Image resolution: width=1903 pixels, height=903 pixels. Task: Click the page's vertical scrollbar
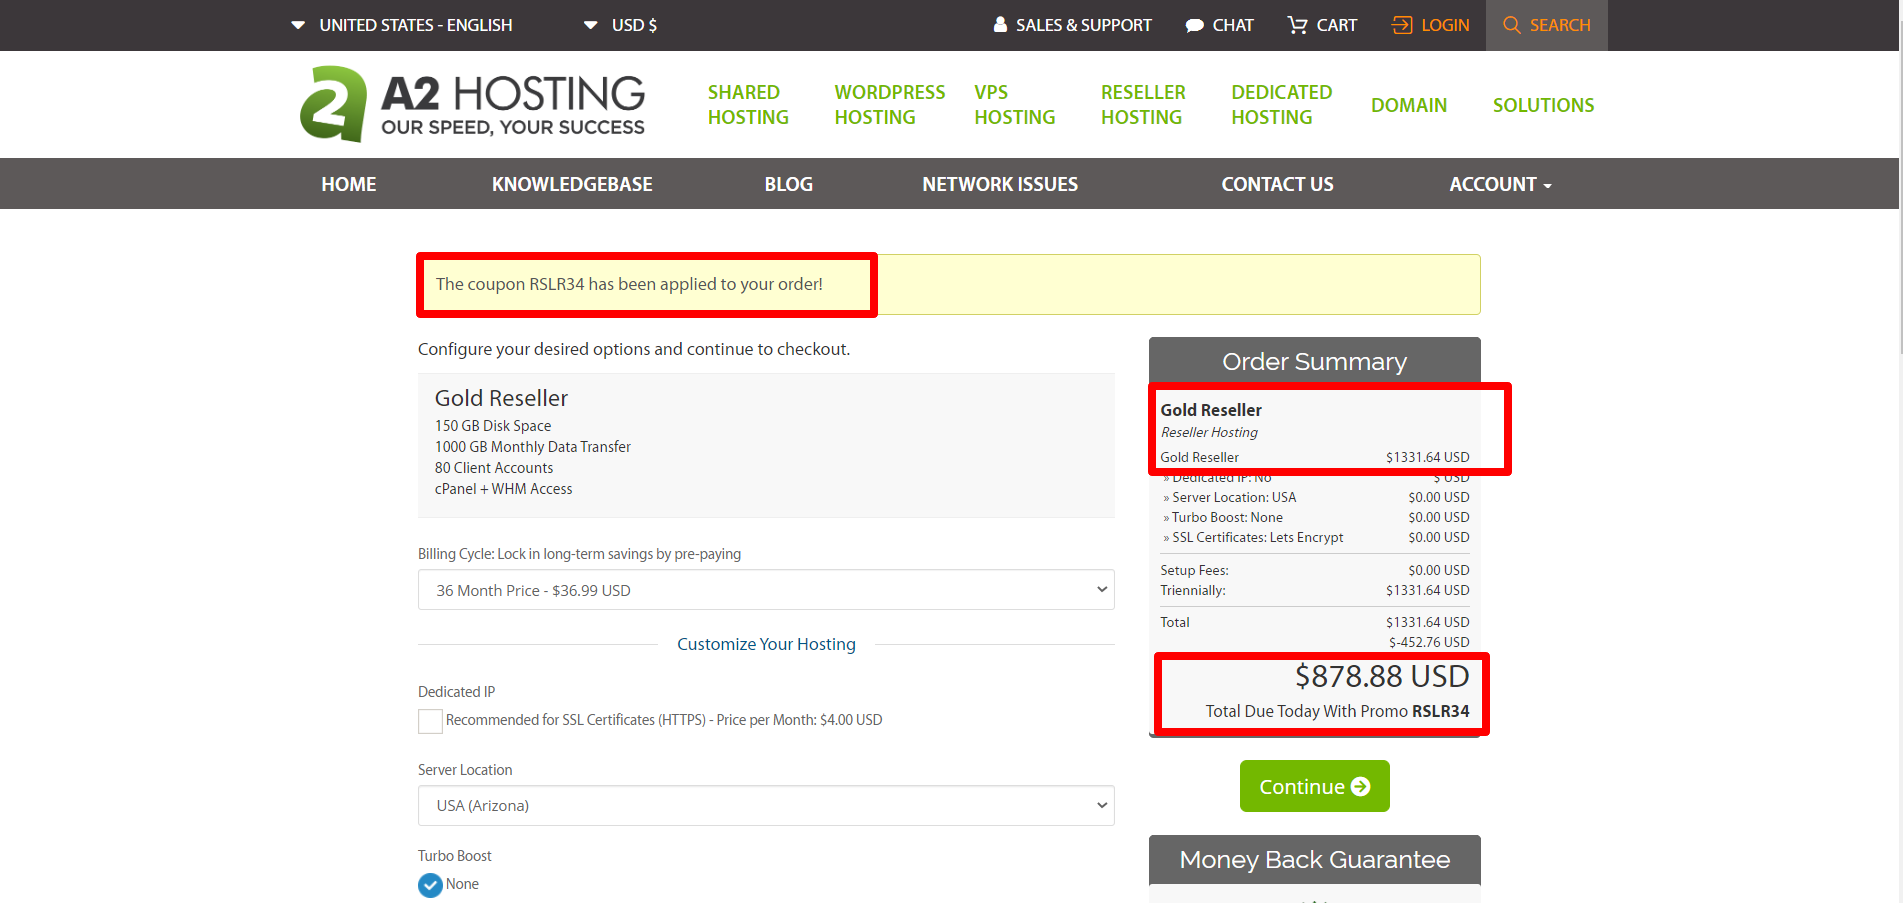pos(1900,200)
